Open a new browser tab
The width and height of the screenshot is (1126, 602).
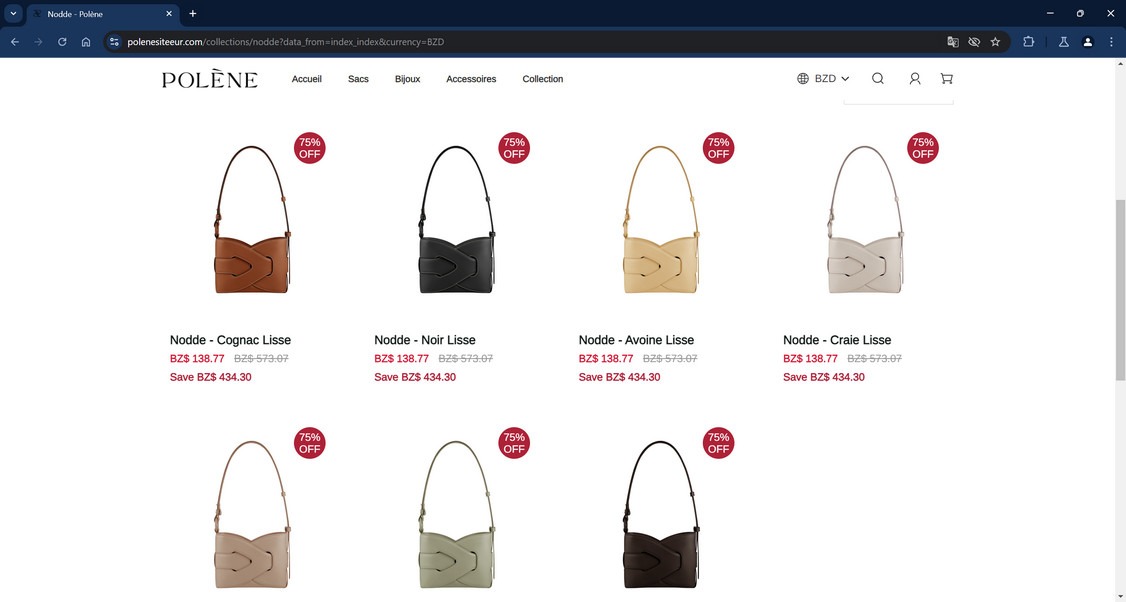(x=192, y=14)
